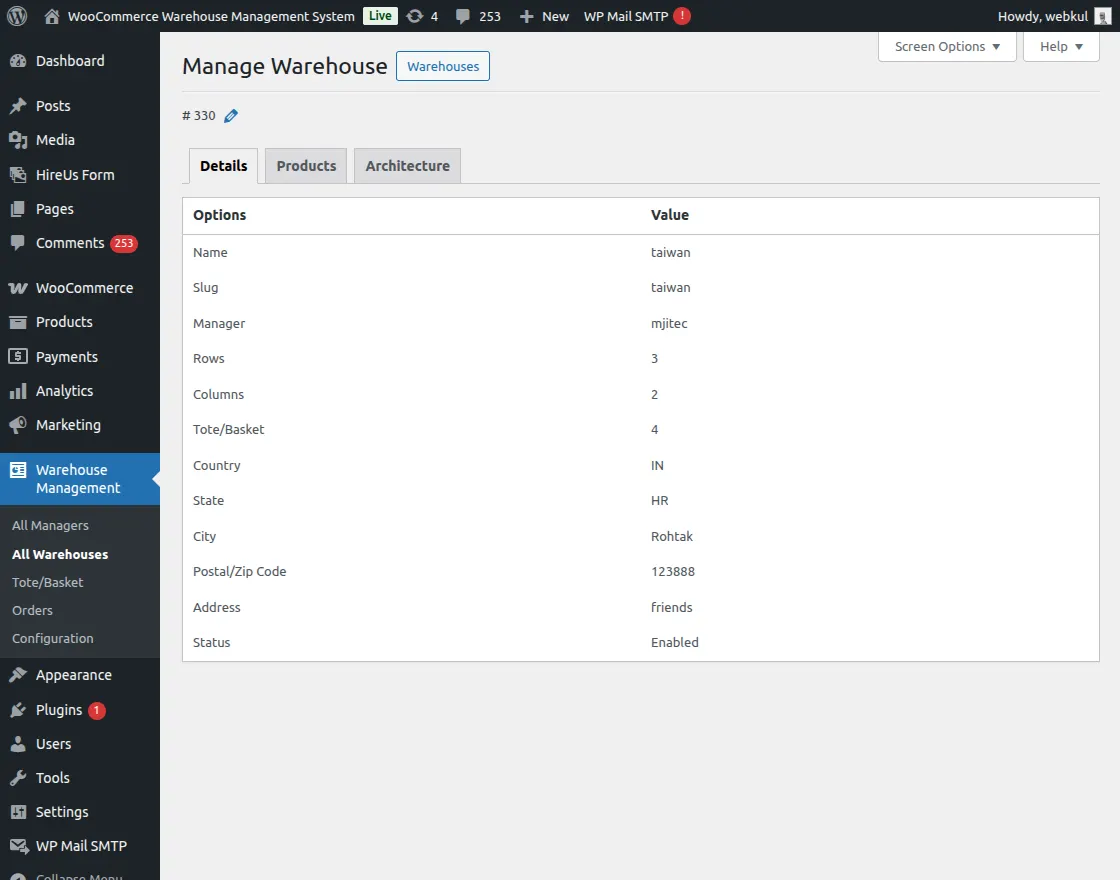The image size is (1120, 880).
Task: Click the Posts pin icon
Action: coord(18,106)
